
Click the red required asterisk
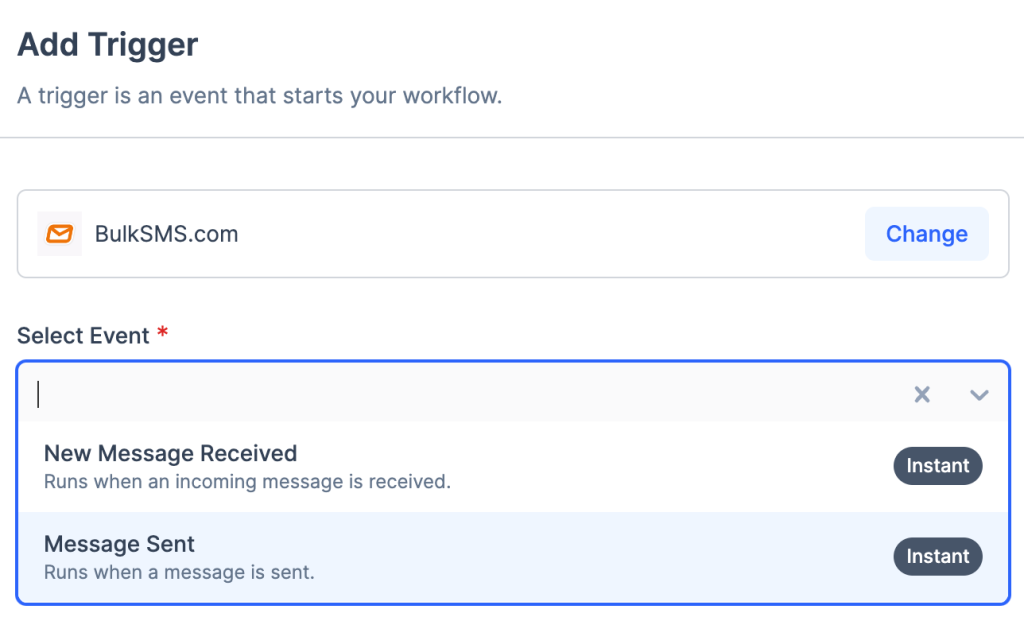click(x=162, y=333)
